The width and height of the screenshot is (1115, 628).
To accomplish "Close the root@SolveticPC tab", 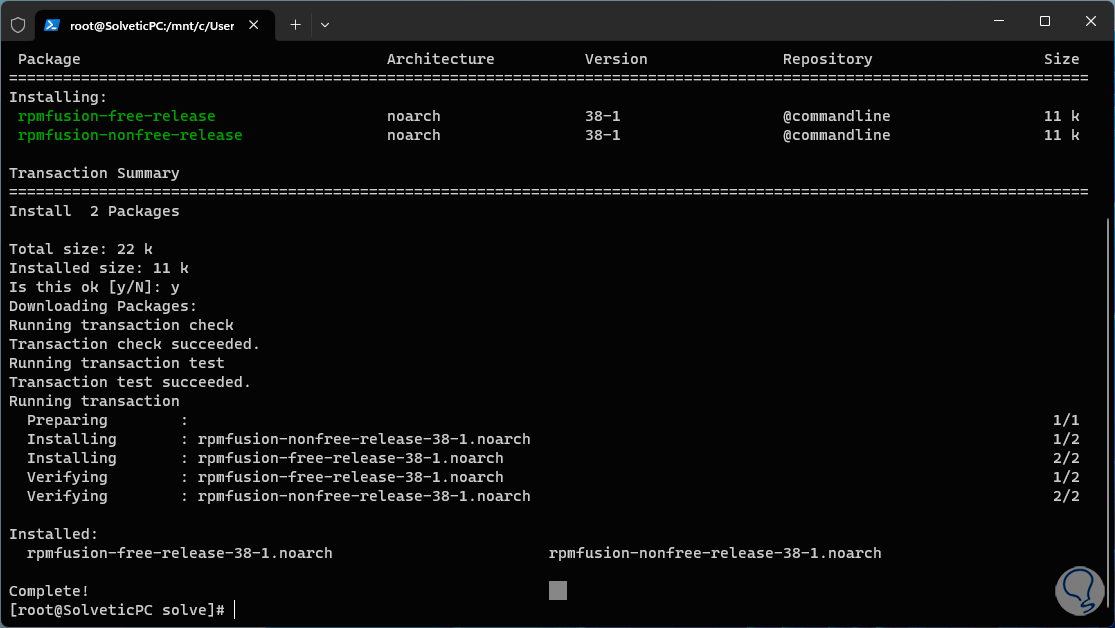I will click(254, 25).
